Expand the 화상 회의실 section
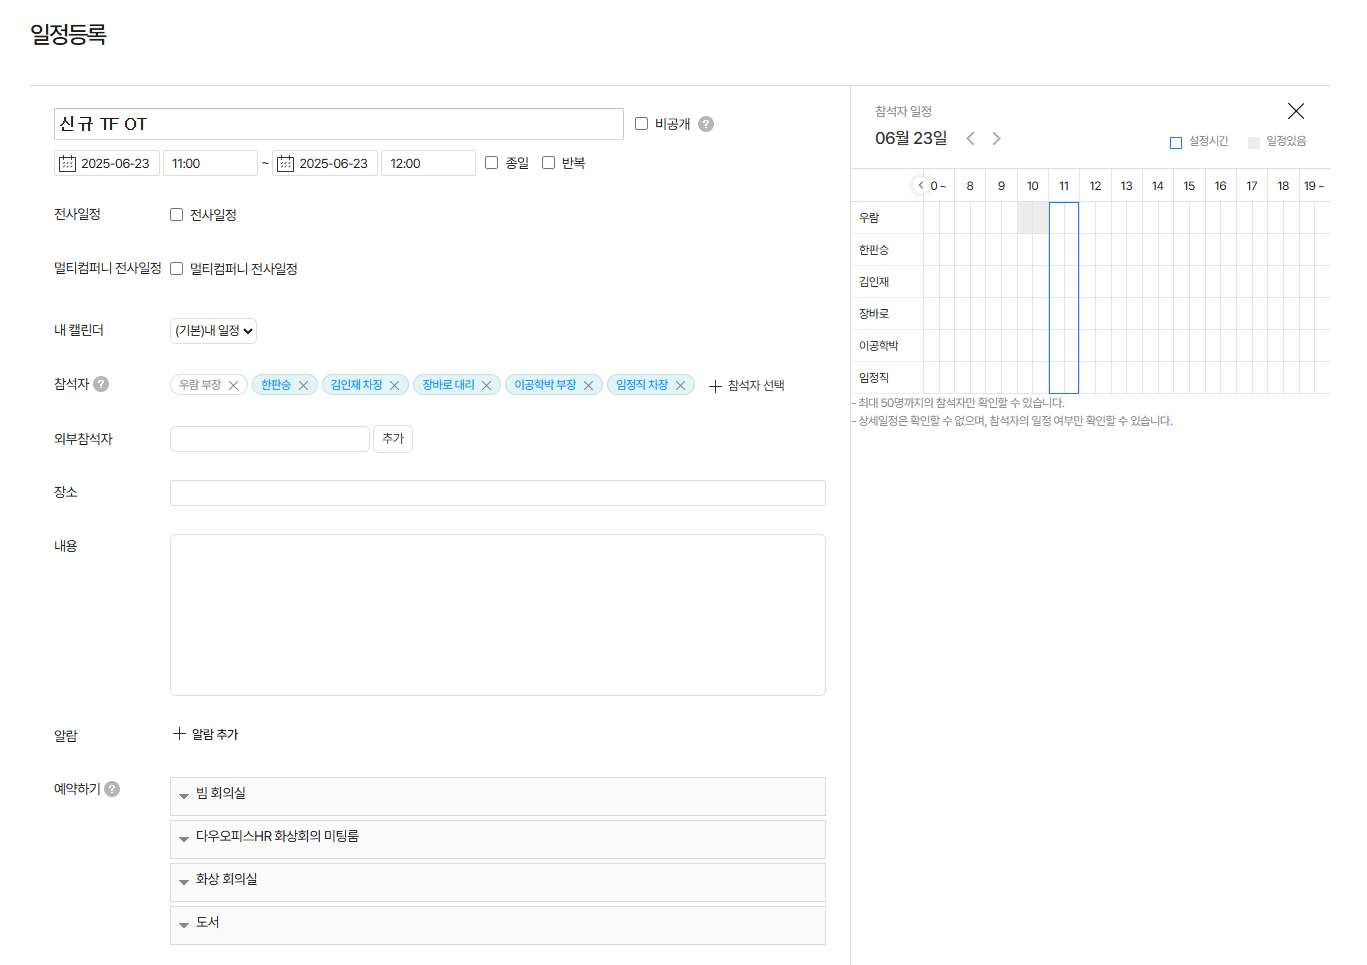 497,880
